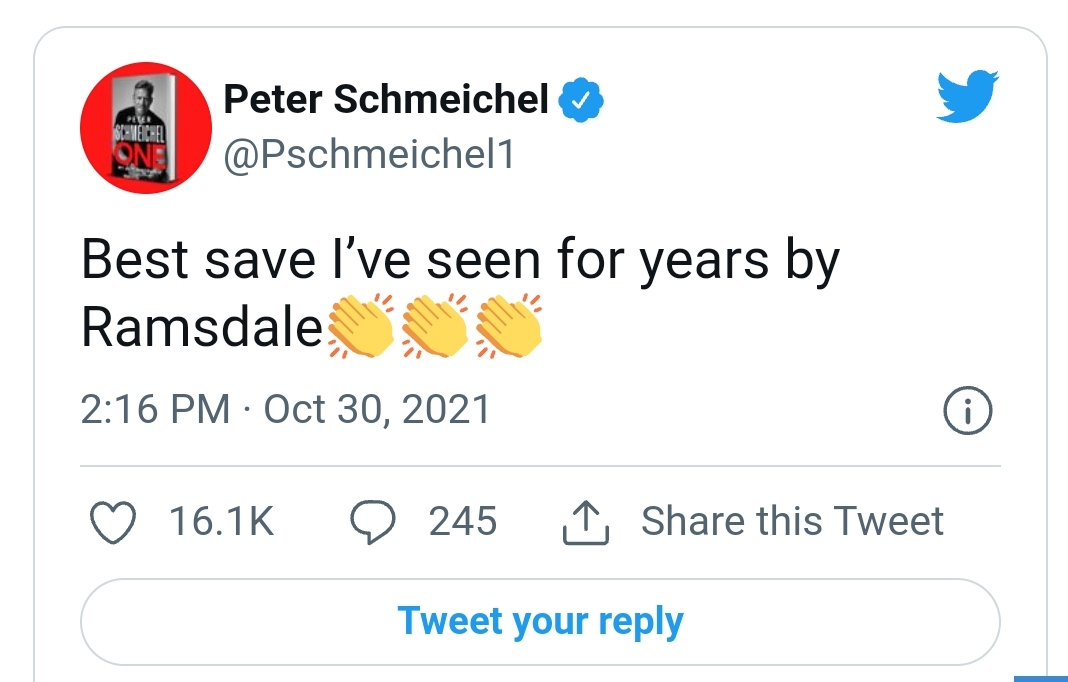This screenshot has height=682, width=1068.
Task: Click the Twitter bird logo
Action: (967, 96)
